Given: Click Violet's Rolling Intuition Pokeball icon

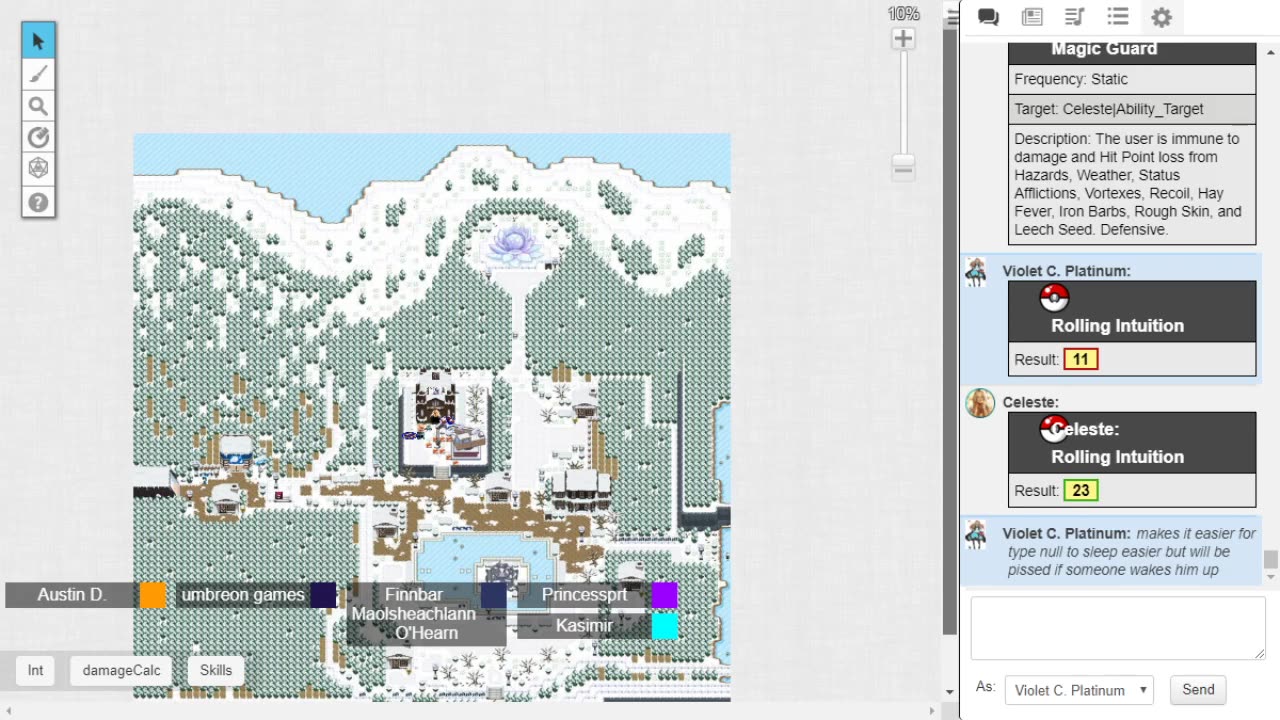Looking at the screenshot, I should pos(1054,298).
